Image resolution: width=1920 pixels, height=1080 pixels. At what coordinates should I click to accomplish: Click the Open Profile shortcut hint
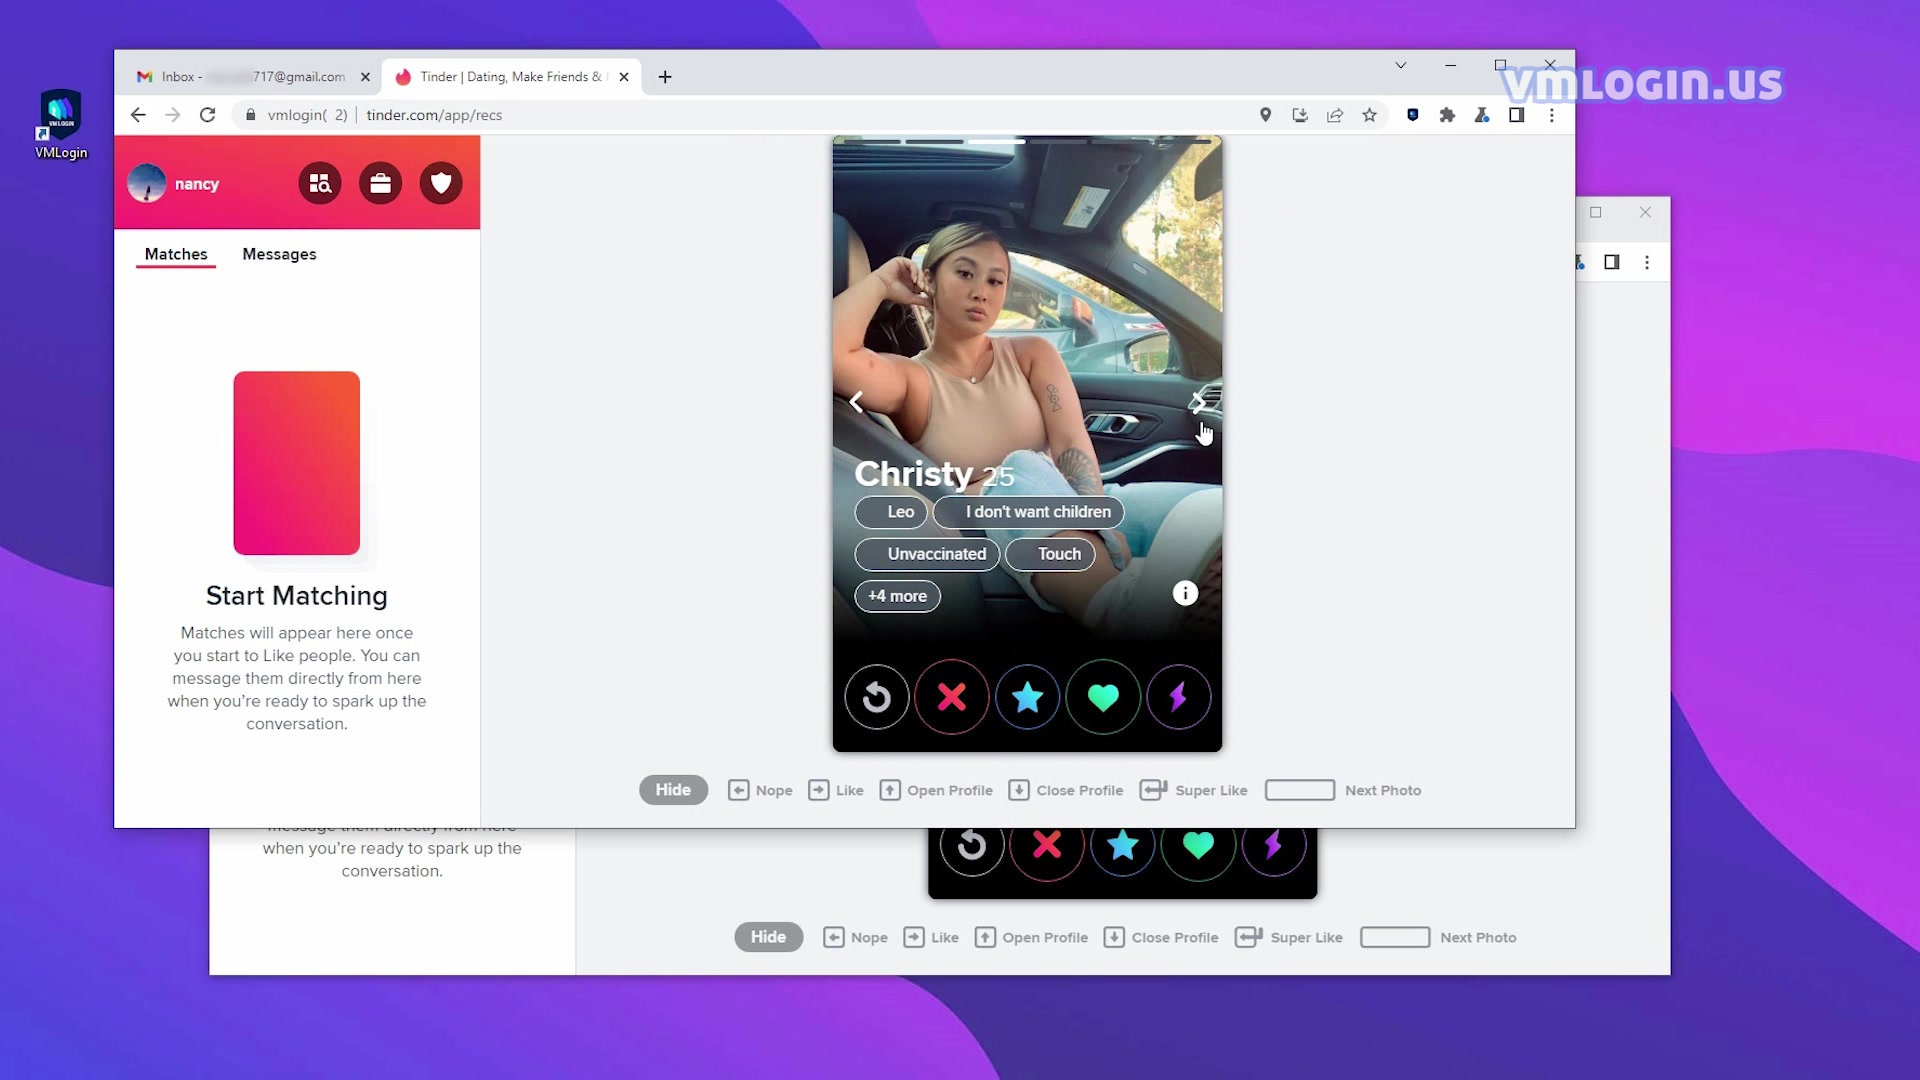point(936,790)
